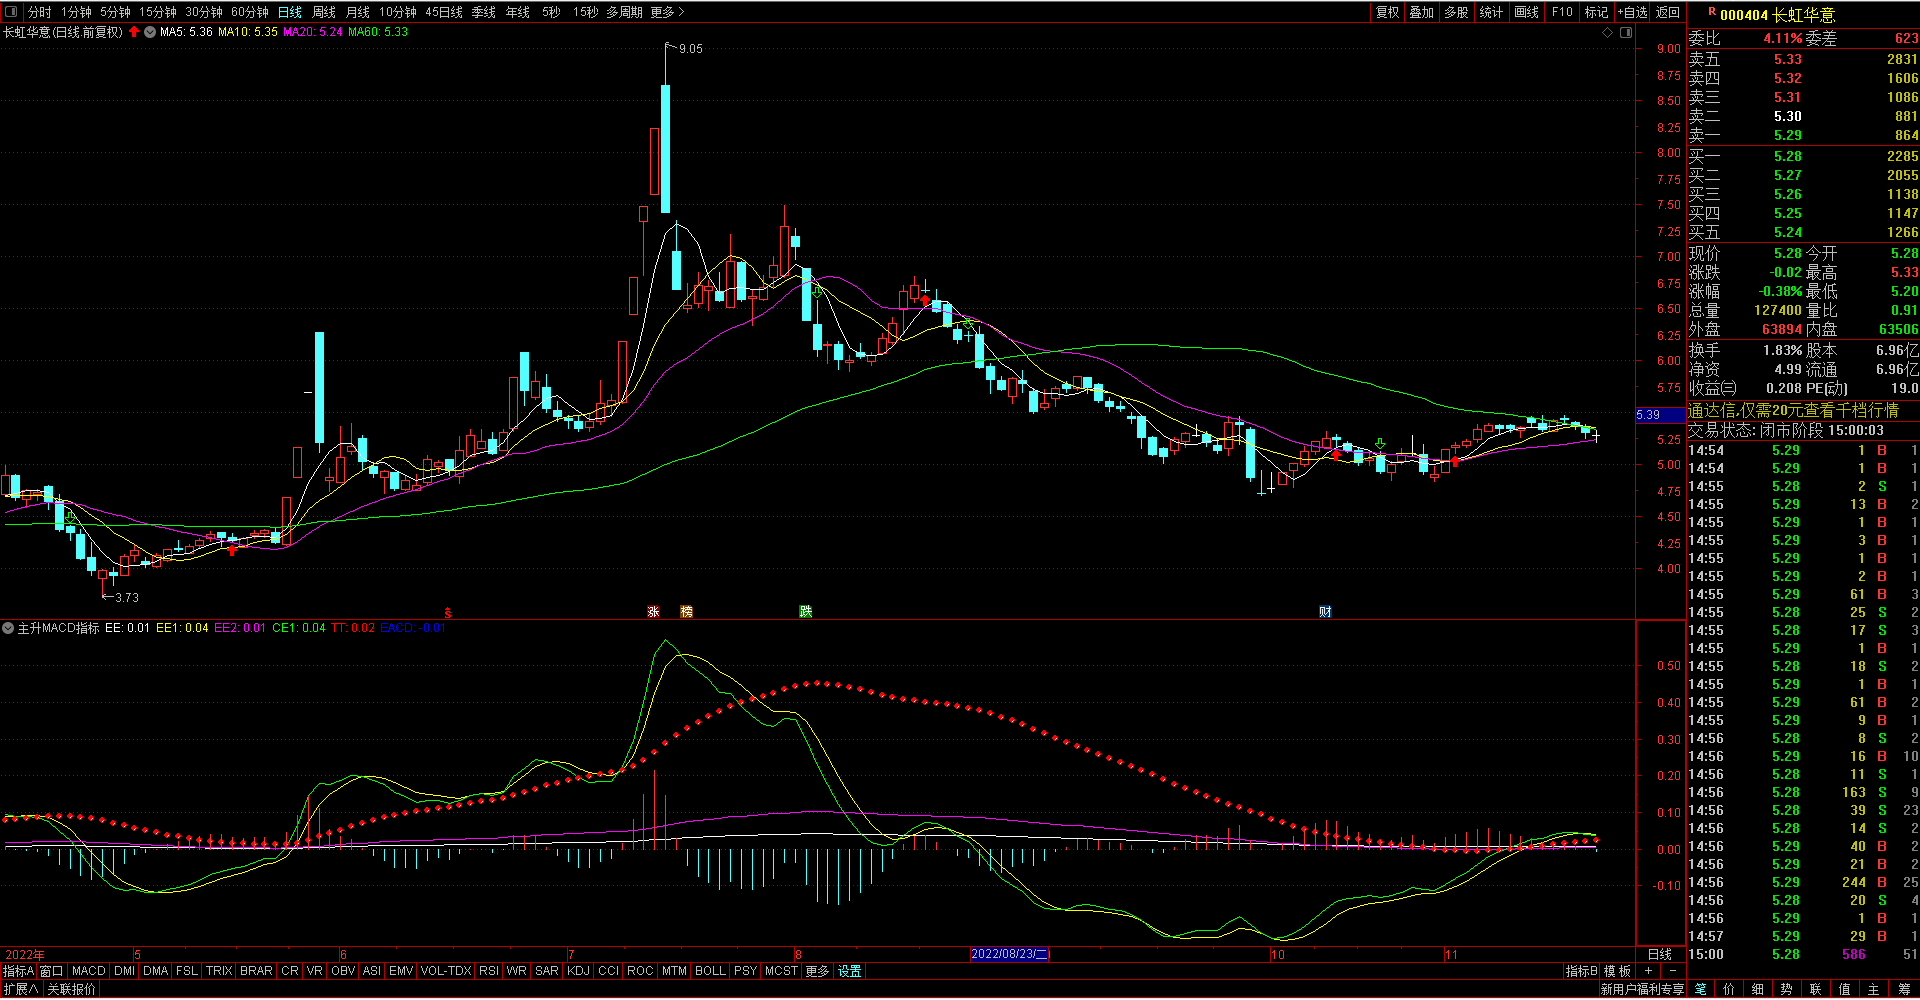Screen dimensions: 1920x1000
Task: Select the 5分钟 period
Action: [115, 12]
